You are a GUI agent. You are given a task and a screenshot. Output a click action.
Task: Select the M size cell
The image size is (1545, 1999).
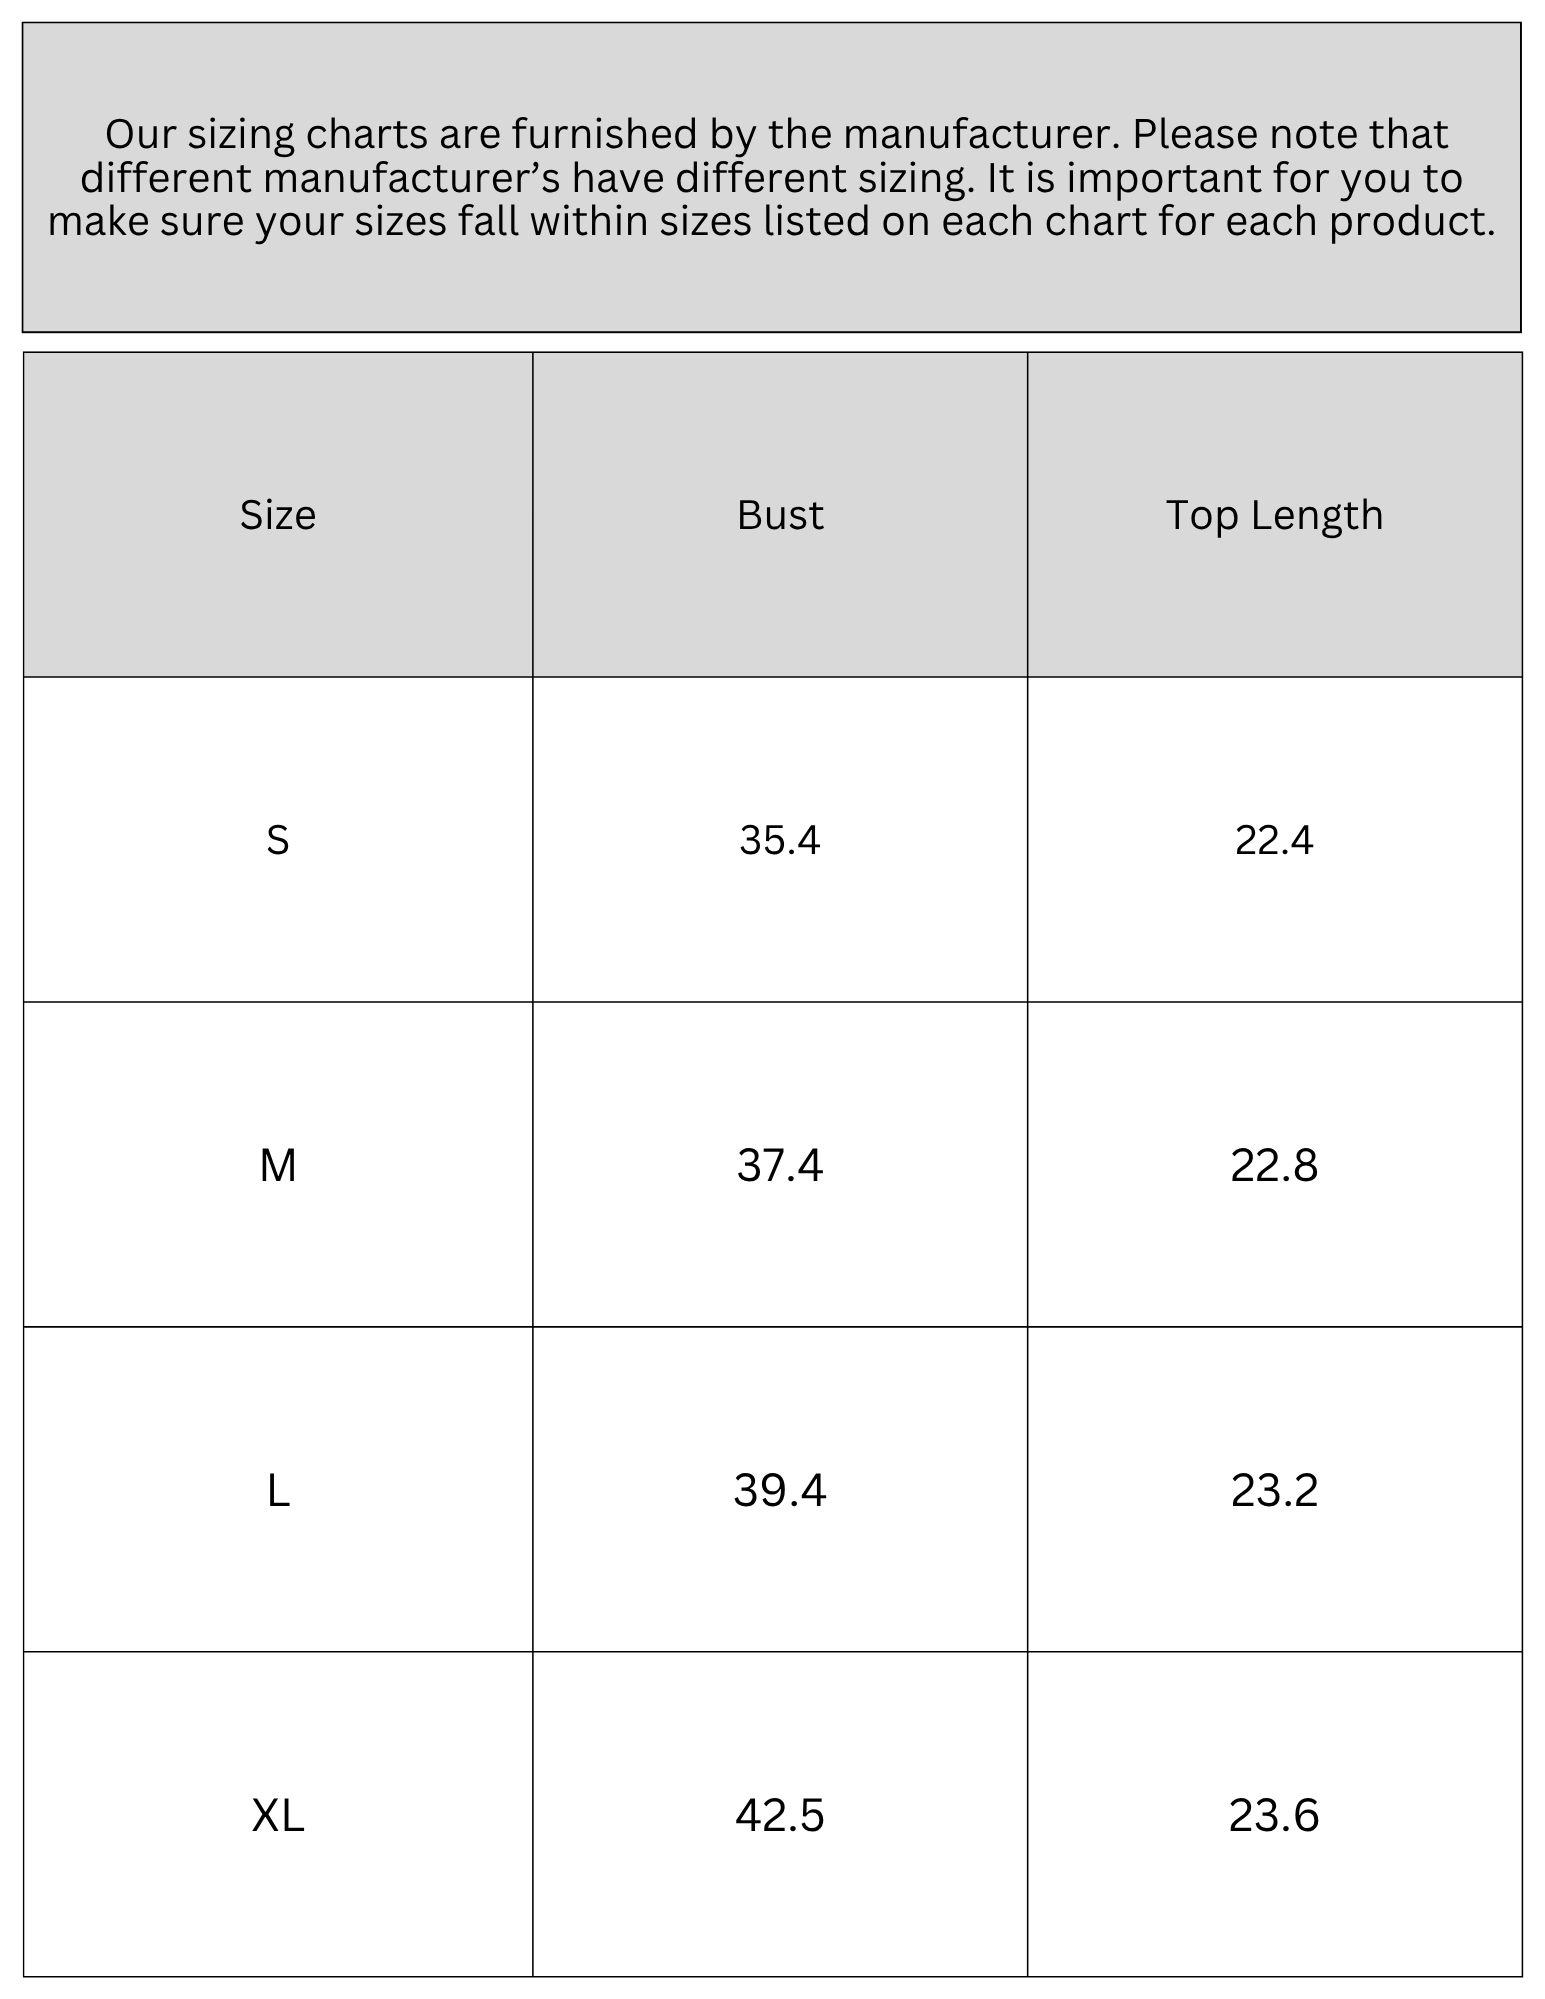[278, 1165]
